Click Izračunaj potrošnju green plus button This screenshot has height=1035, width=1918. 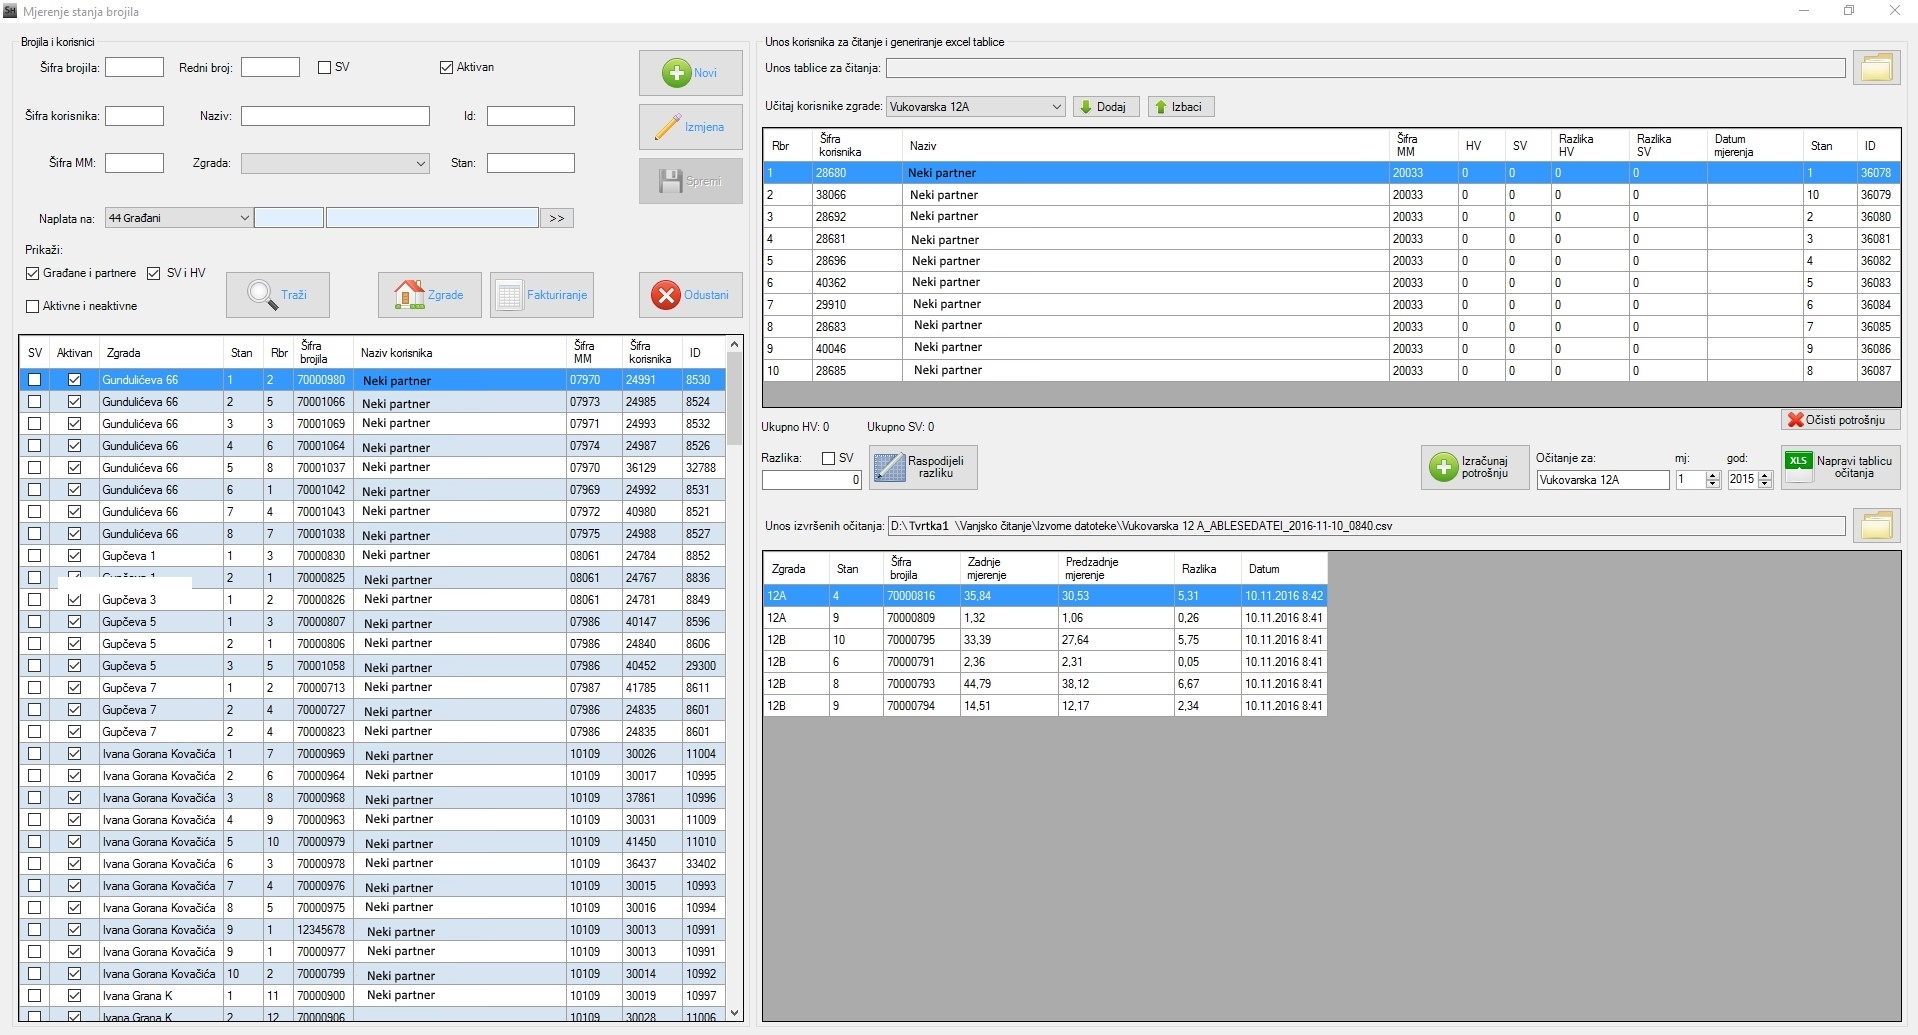pyautogui.click(x=1475, y=467)
